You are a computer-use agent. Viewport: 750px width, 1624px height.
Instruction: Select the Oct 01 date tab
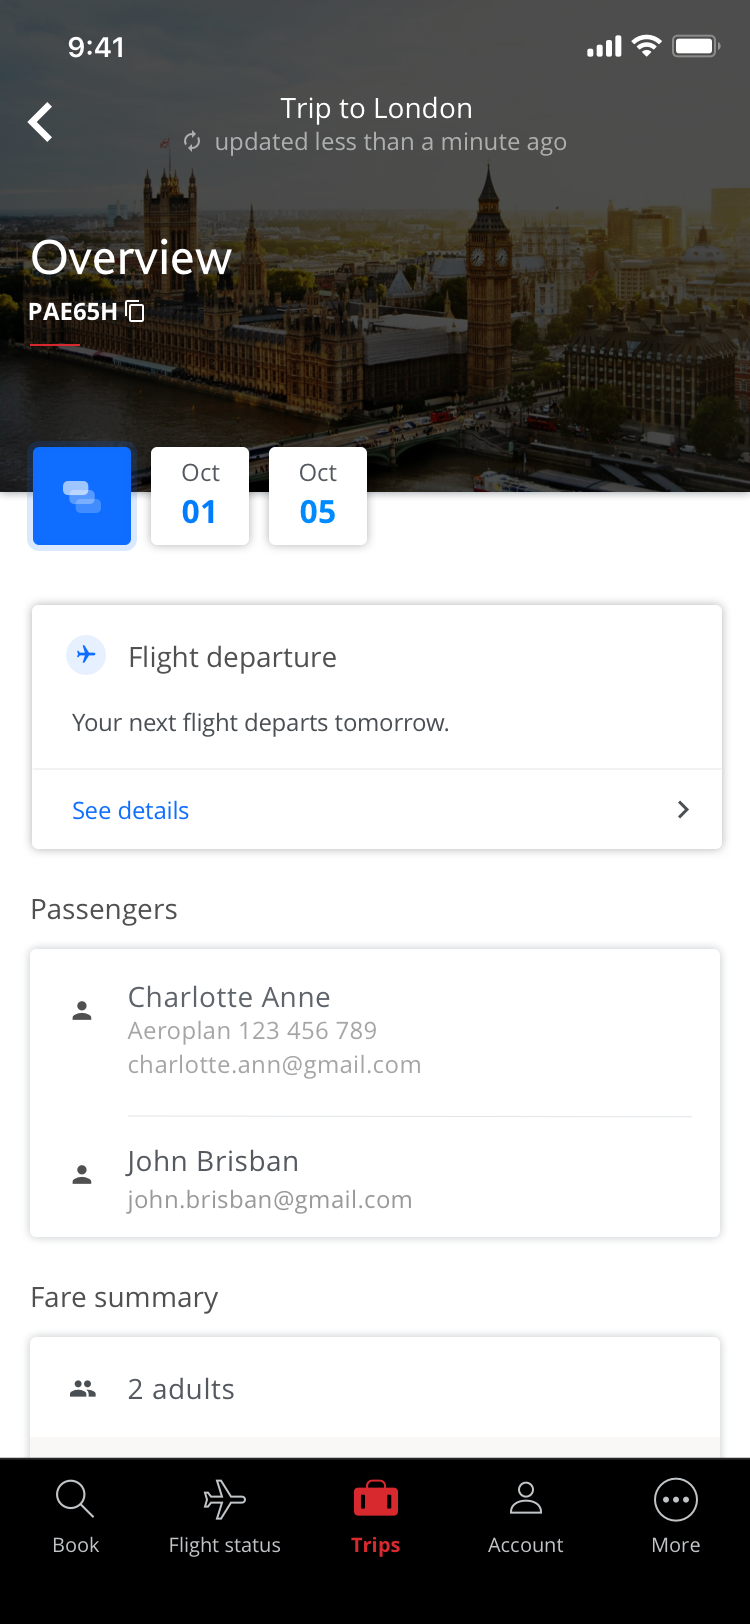pos(200,496)
